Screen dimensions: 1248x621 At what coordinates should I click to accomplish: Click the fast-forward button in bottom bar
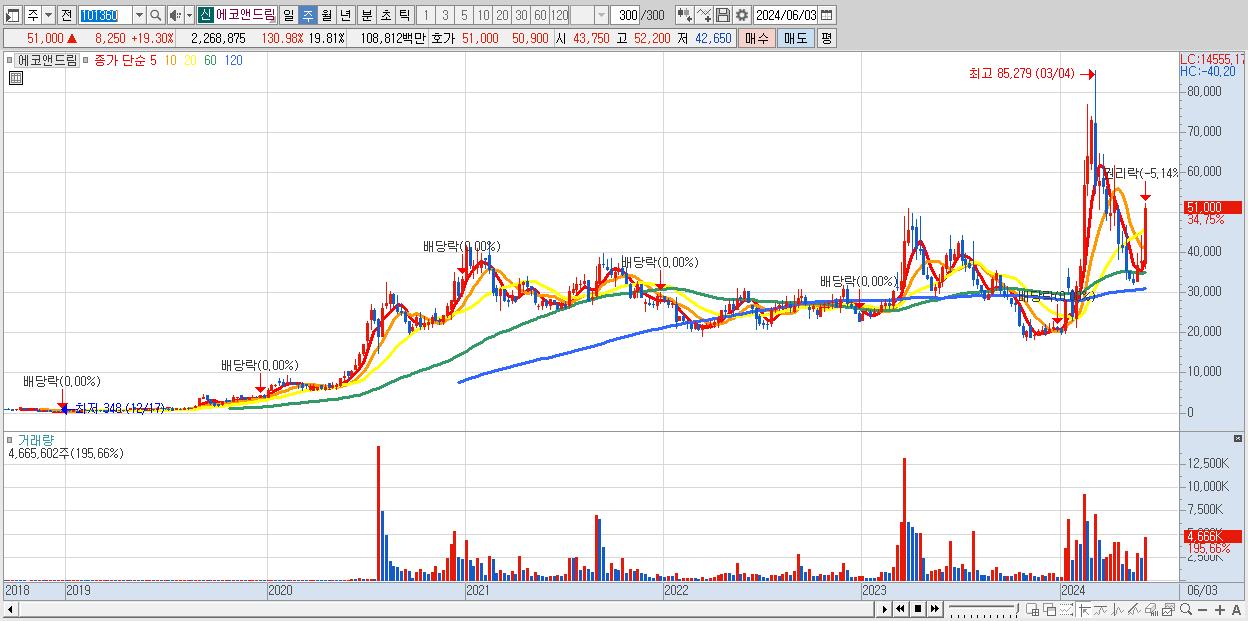935,609
